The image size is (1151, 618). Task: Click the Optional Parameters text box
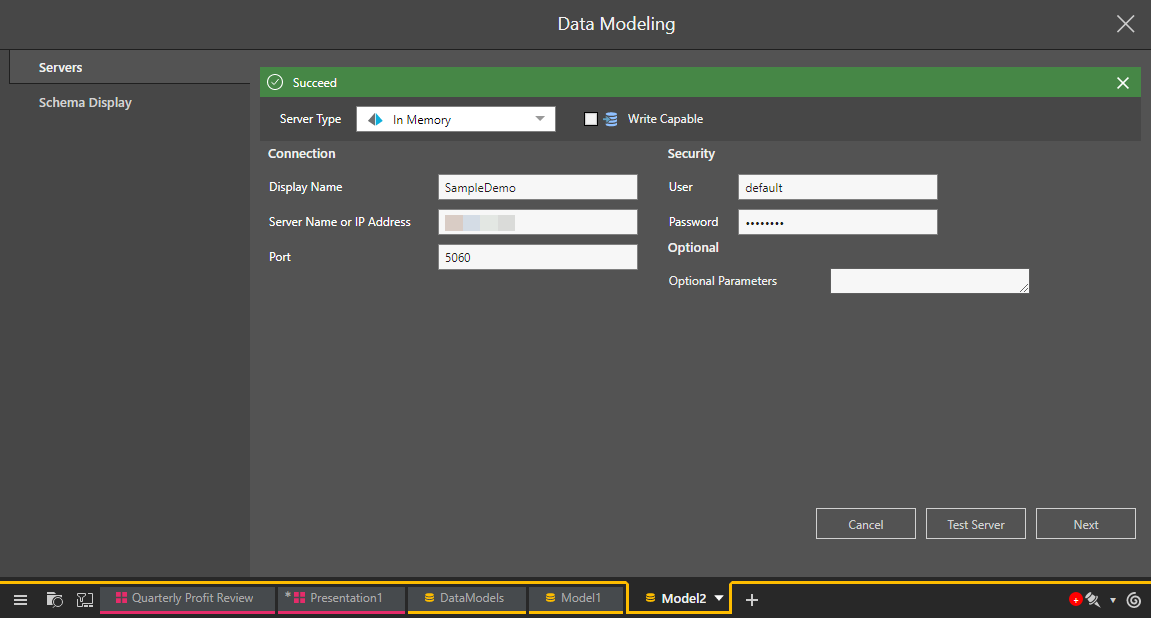pos(929,281)
